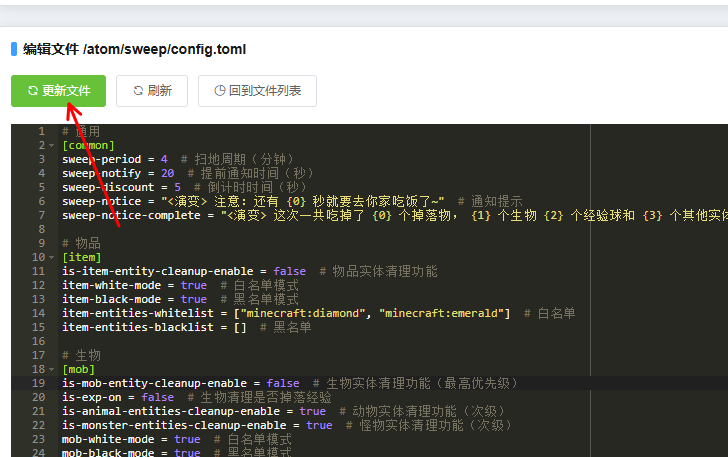Image resolution: width=728 pixels, height=457 pixels.
Task: Click the false value of is-exp-on
Action: (x=157, y=397)
